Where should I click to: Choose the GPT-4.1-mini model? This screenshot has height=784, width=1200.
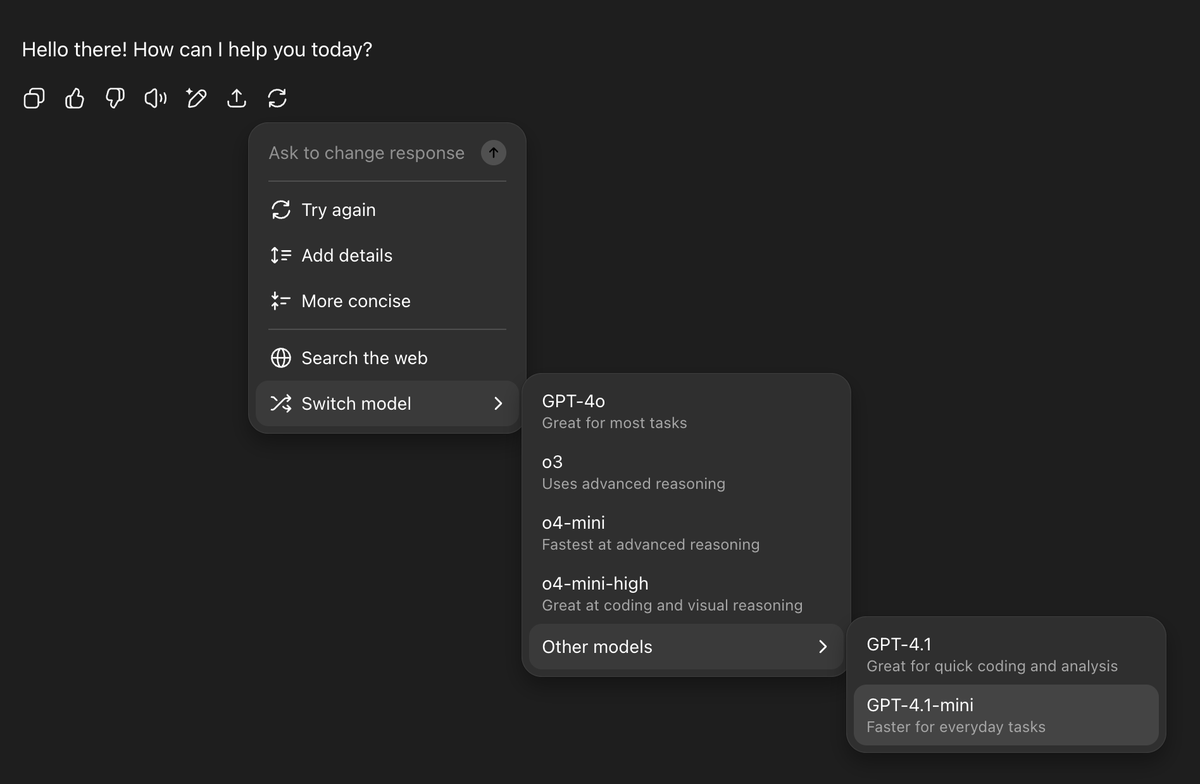tap(1006, 715)
